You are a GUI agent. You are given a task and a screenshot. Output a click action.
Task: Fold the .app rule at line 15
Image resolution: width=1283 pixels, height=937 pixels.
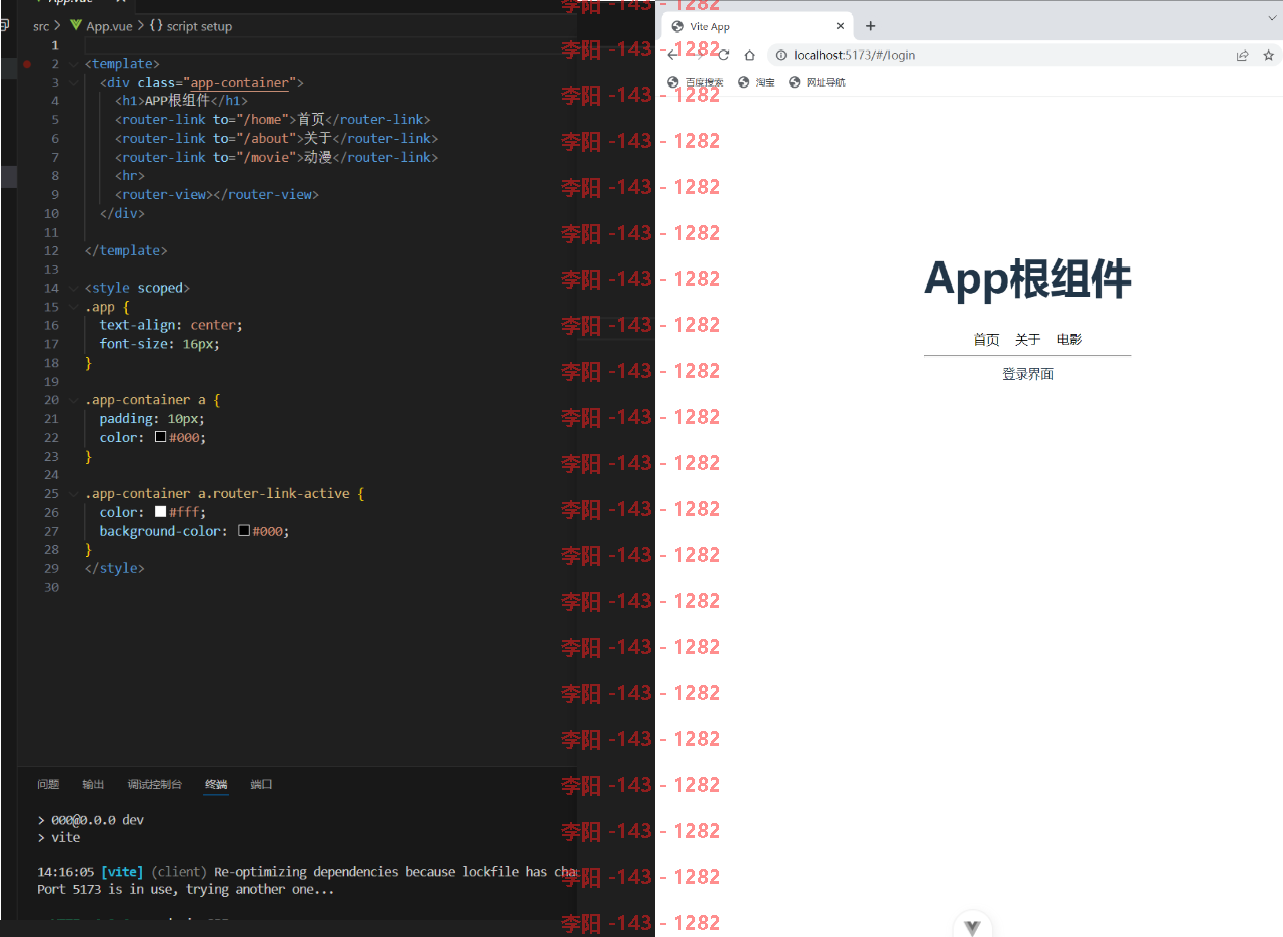[x=73, y=307]
